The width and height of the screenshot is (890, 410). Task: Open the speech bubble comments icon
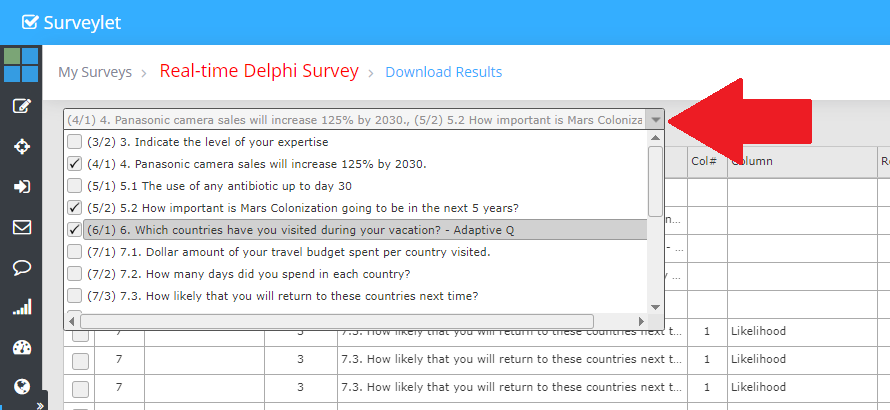[21, 267]
